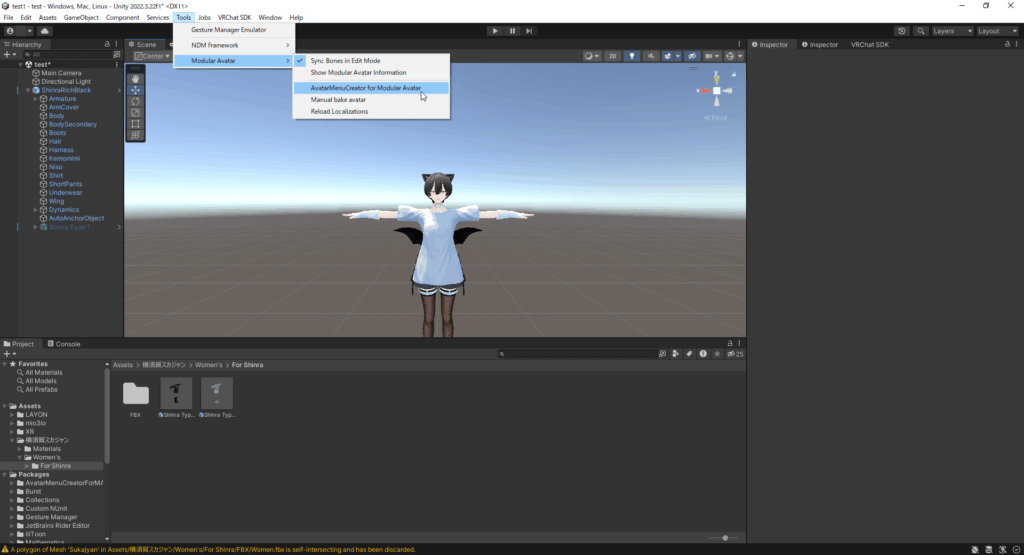
Task: Collapse the ShinraRichBlack object
Action: point(28,90)
